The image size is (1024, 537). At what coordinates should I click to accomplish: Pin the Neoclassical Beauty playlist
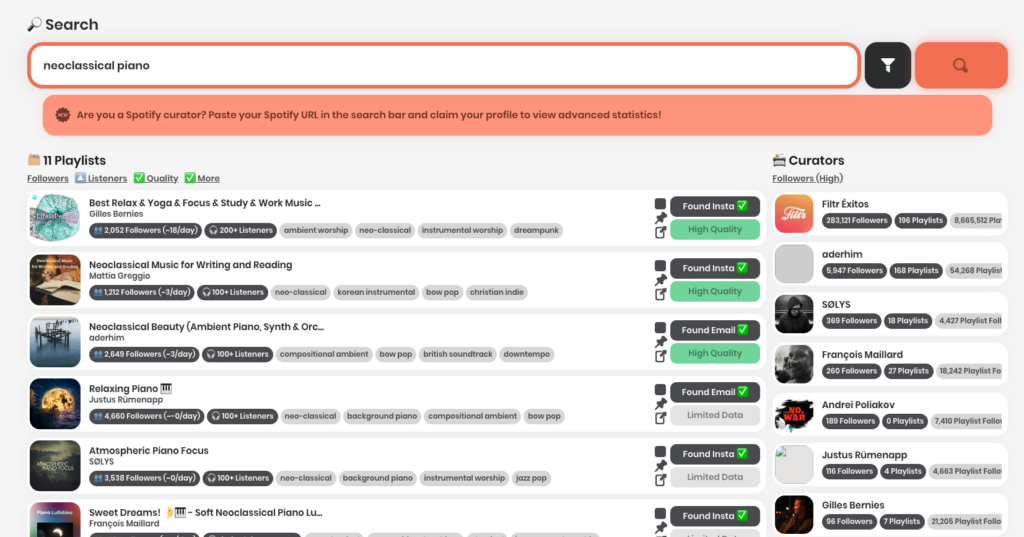pos(661,342)
